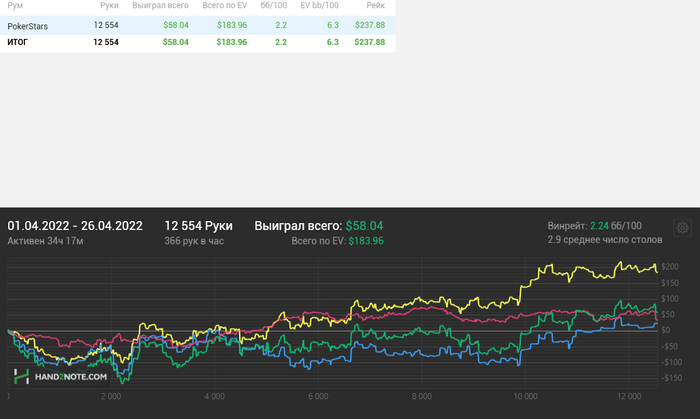The height and width of the screenshot is (419, 700).
Task: Sort table by Руки column header
Action: [109, 5]
